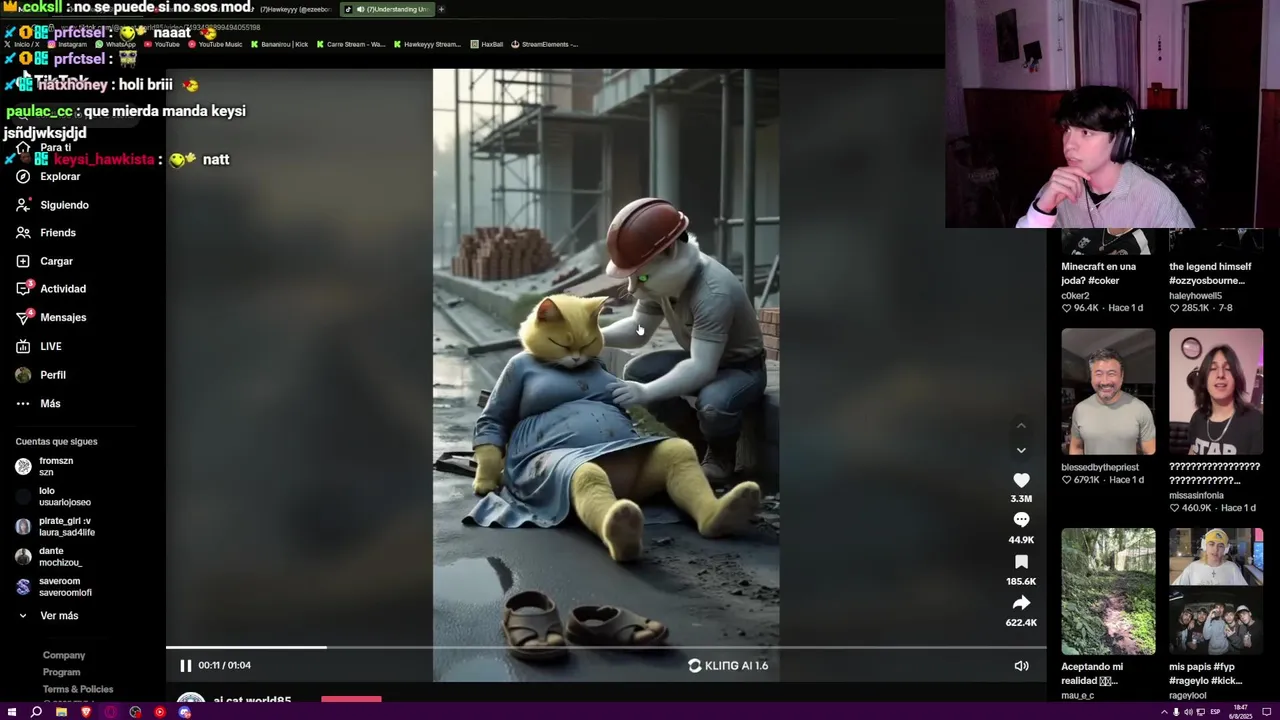Open Perfil page
Screen dimensions: 1280x720
[x=53, y=375]
